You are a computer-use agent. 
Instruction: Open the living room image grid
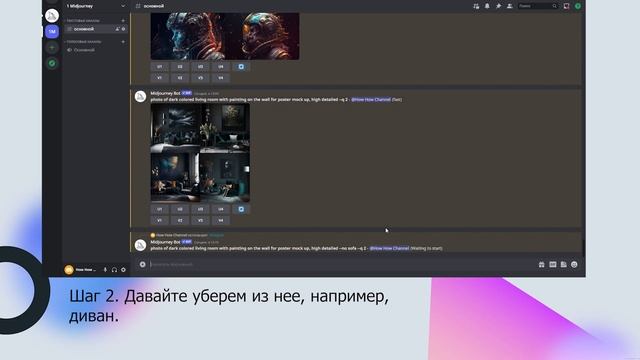click(200, 153)
